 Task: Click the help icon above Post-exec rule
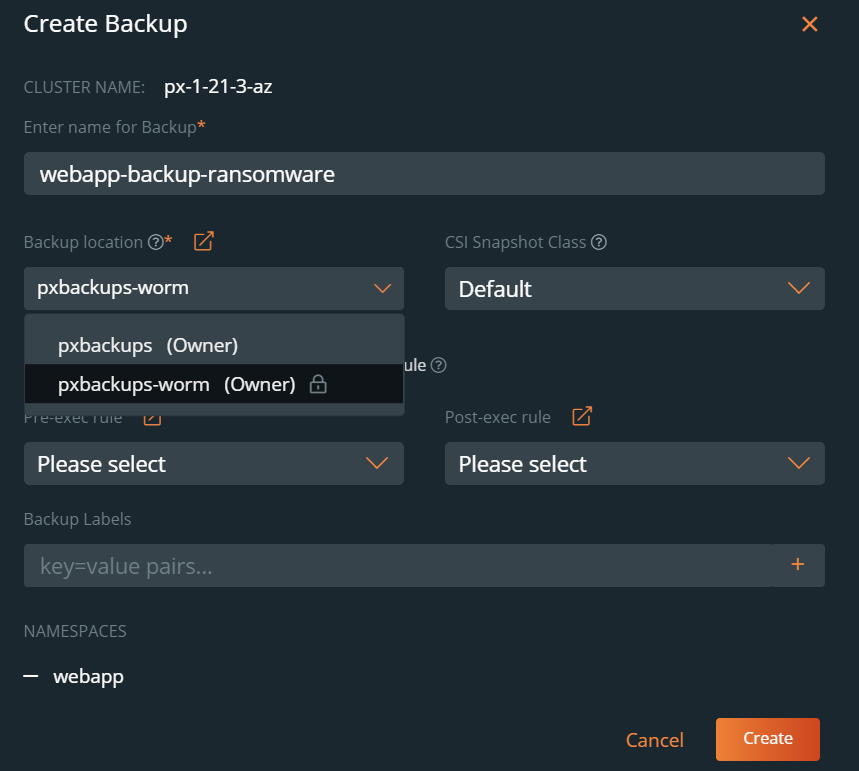click(438, 366)
